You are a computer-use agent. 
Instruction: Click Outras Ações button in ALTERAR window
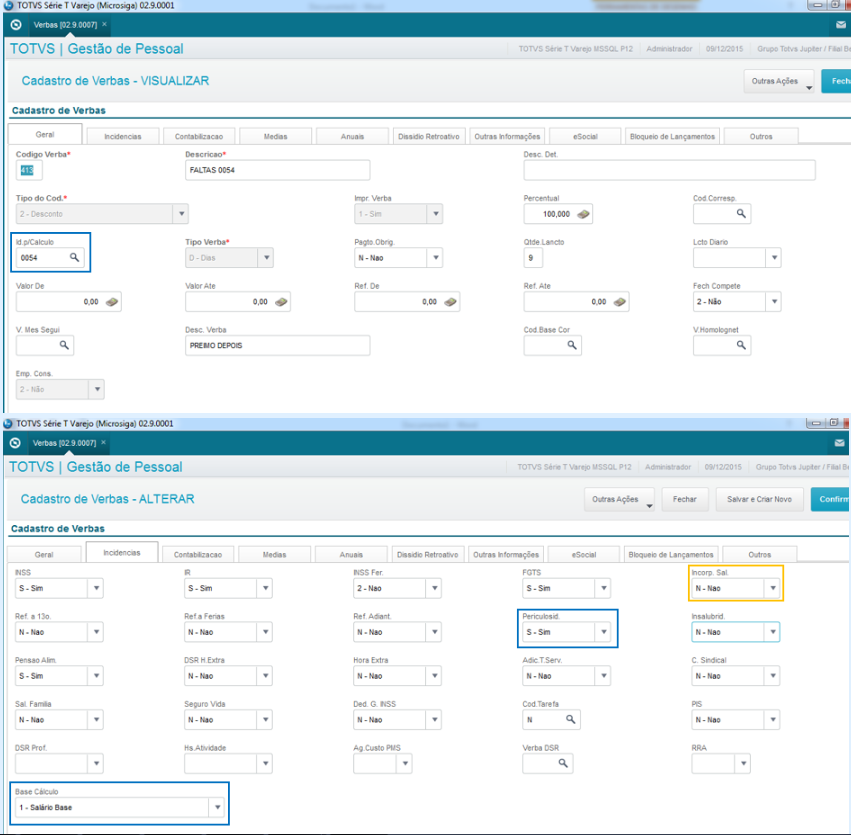pos(619,499)
